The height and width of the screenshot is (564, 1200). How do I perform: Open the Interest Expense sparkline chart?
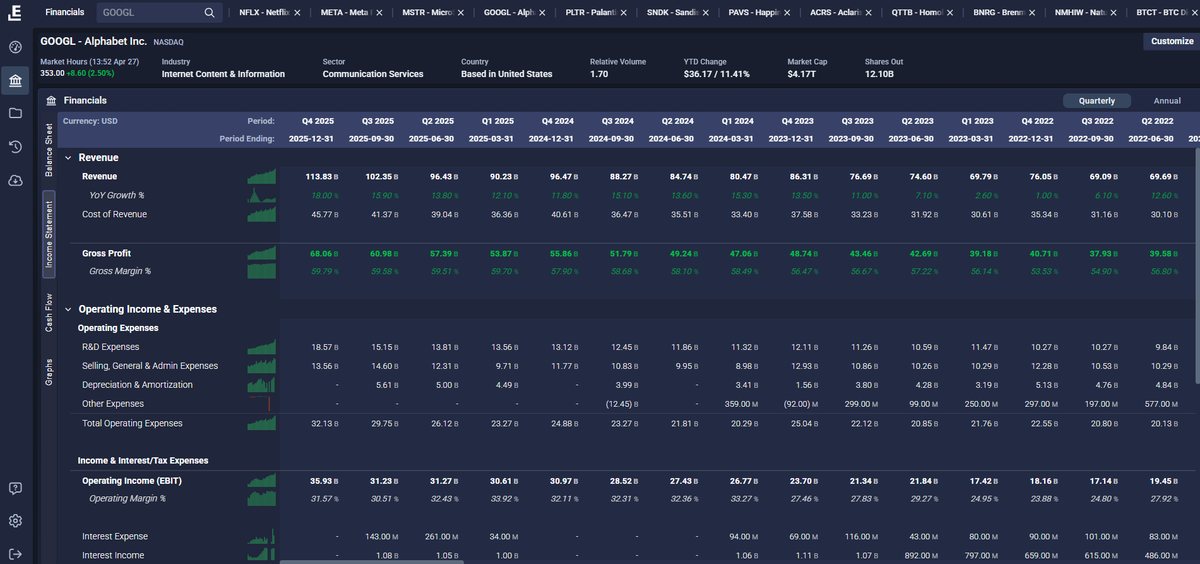[x=261, y=536]
